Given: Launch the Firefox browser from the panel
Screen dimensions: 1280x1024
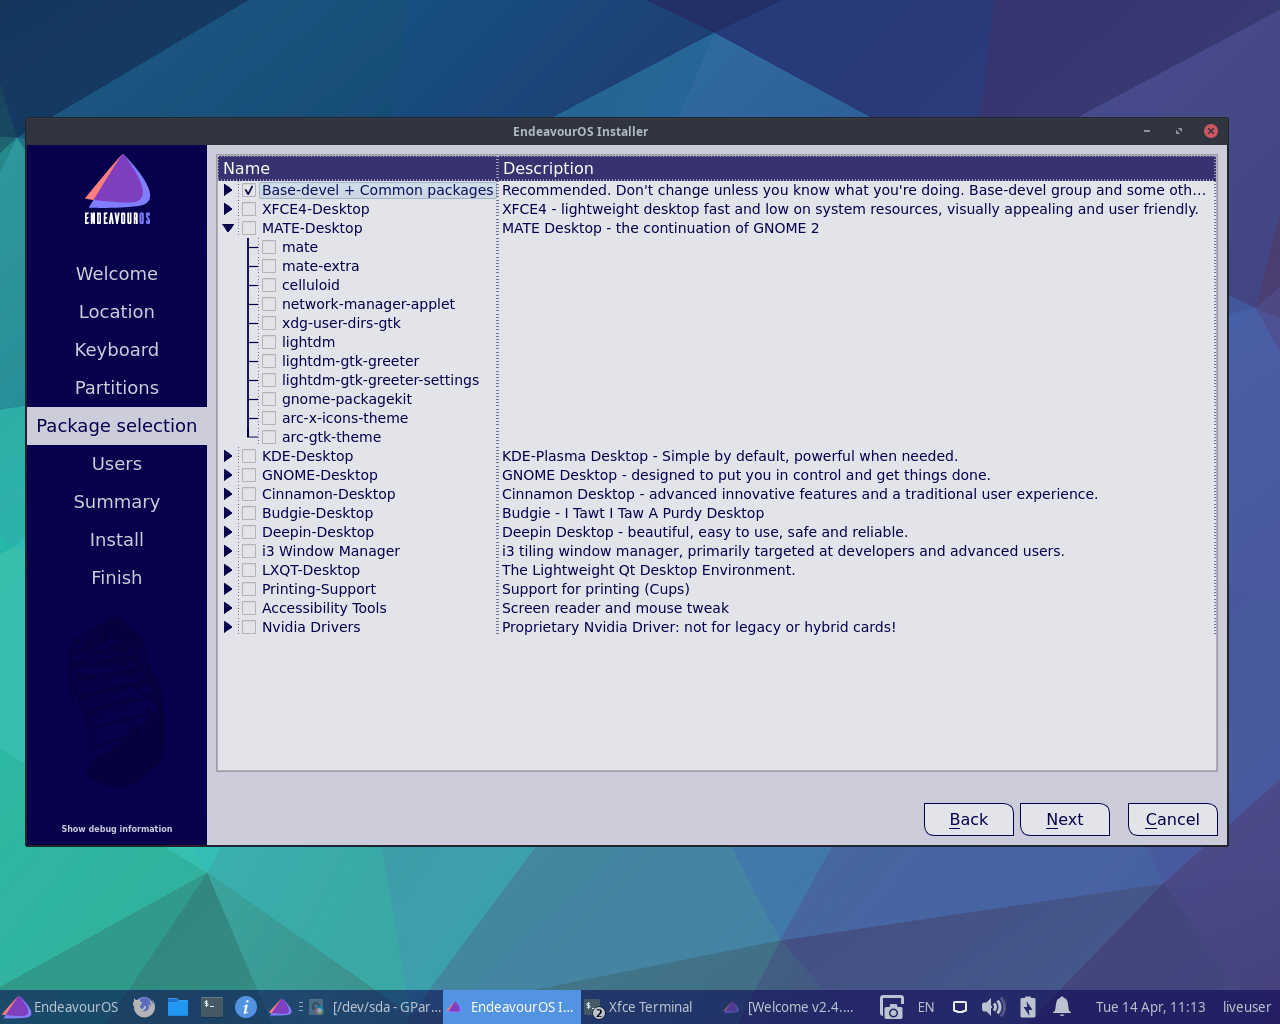Looking at the screenshot, I should click(x=144, y=1007).
